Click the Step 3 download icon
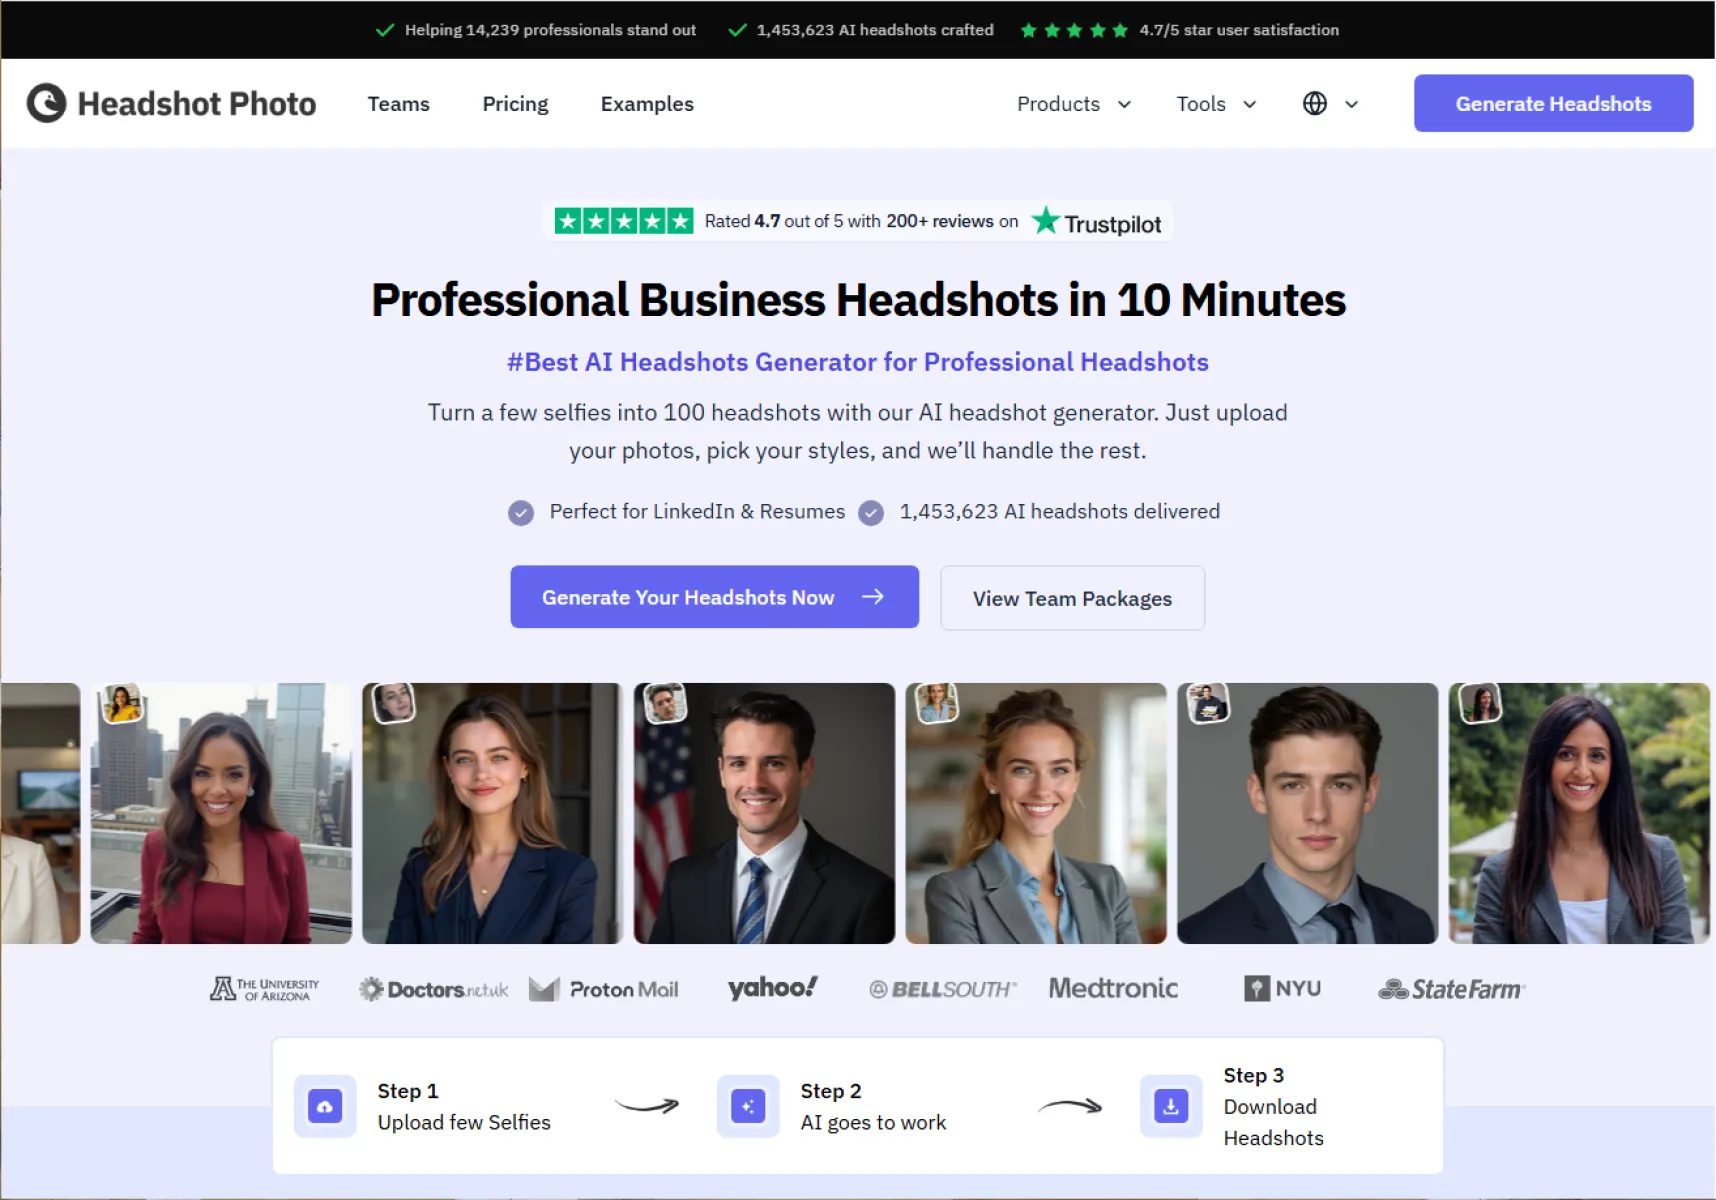Screen dimensions: 1716x1200 pyautogui.click(x=1171, y=1106)
